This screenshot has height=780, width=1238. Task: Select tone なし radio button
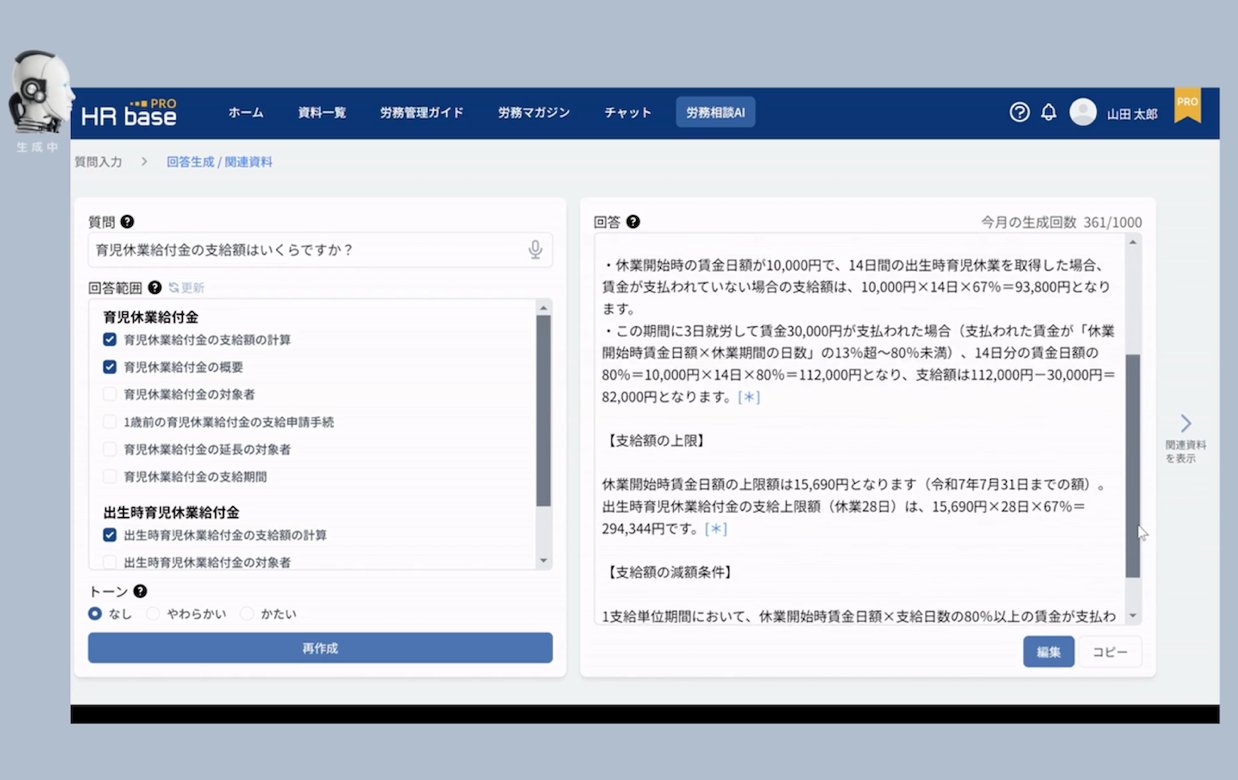coord(95,614)
